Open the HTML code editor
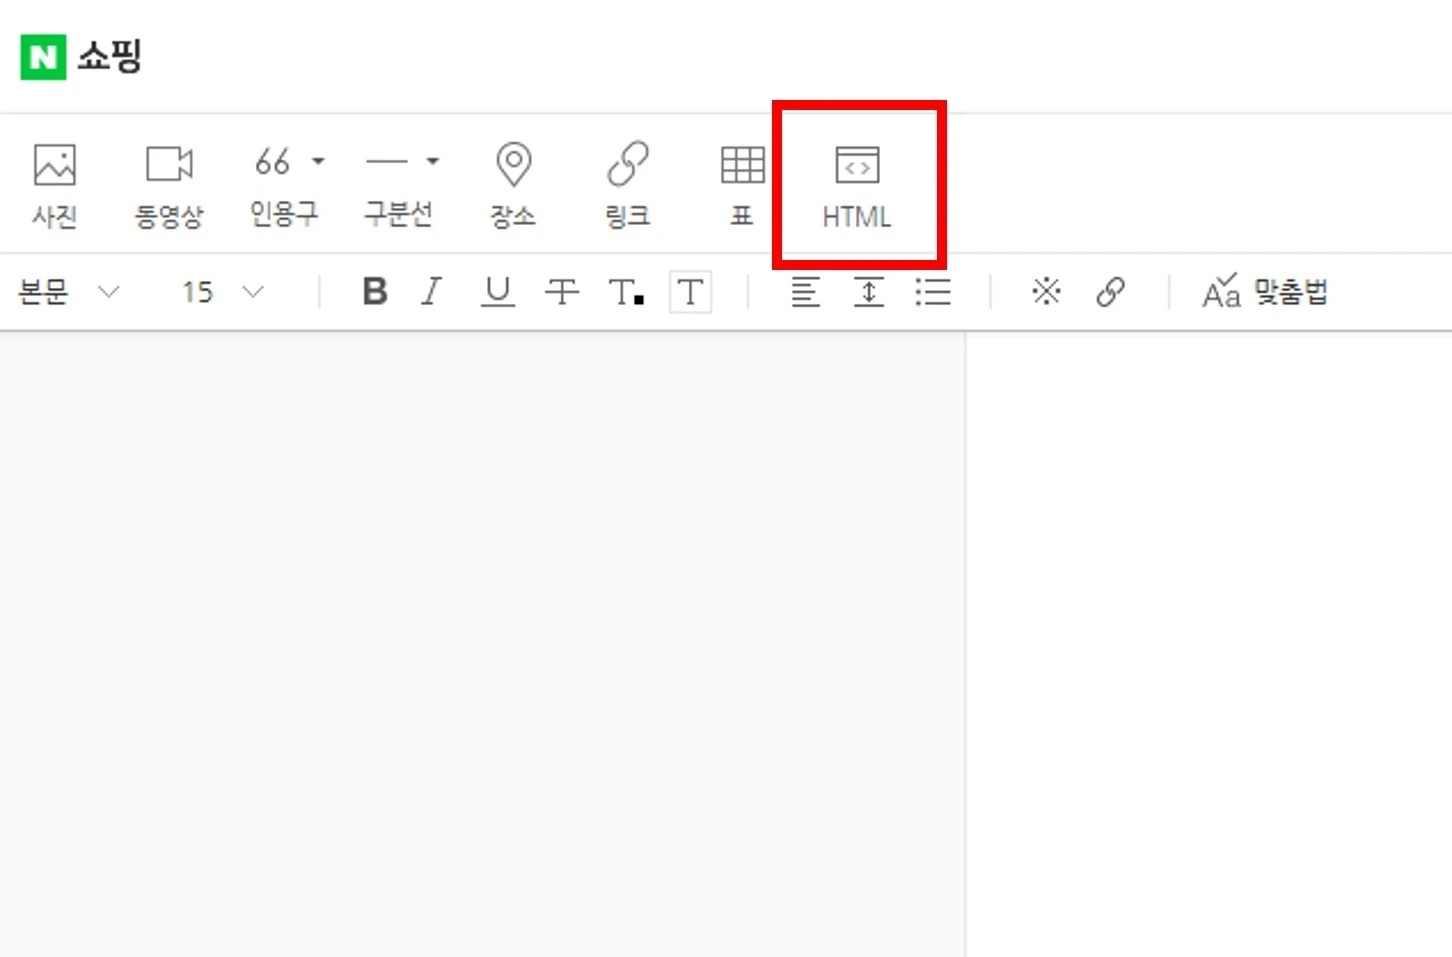1452x957 pixels. point(857,185)
